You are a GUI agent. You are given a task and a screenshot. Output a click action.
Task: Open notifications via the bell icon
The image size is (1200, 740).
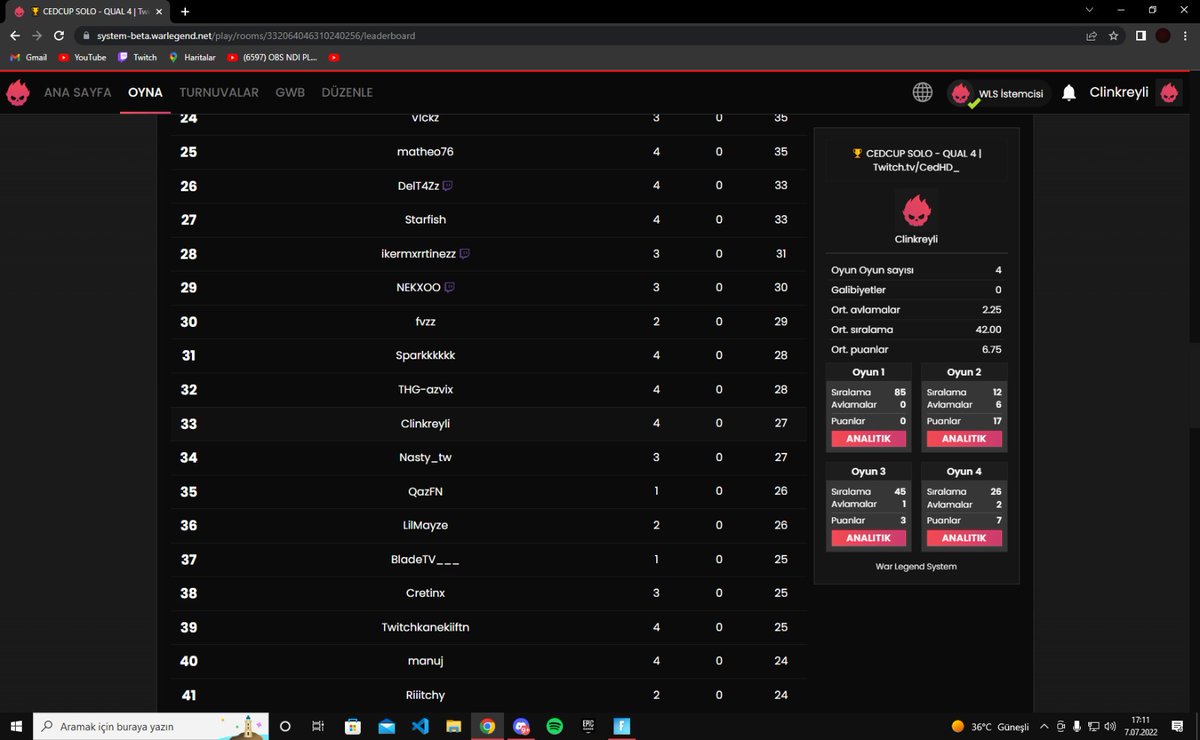[x=1068, y=92]
